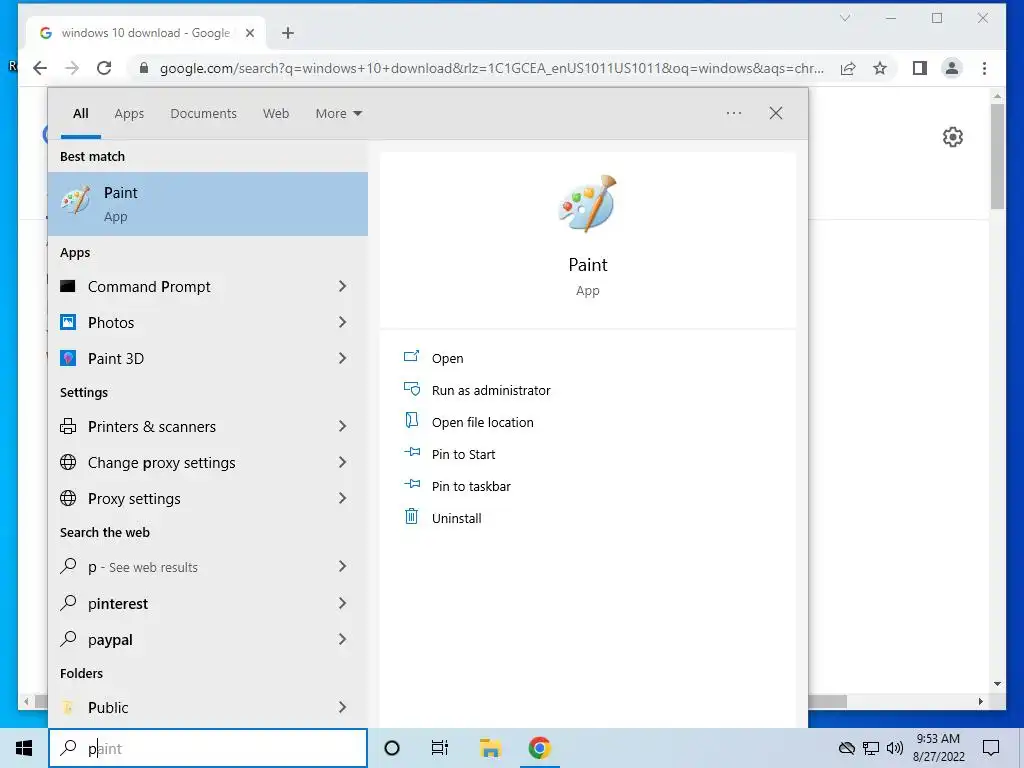This screenshot has height=768, width=1024.
Task: Select the Proxy settings result
Action: coord(208,498)
